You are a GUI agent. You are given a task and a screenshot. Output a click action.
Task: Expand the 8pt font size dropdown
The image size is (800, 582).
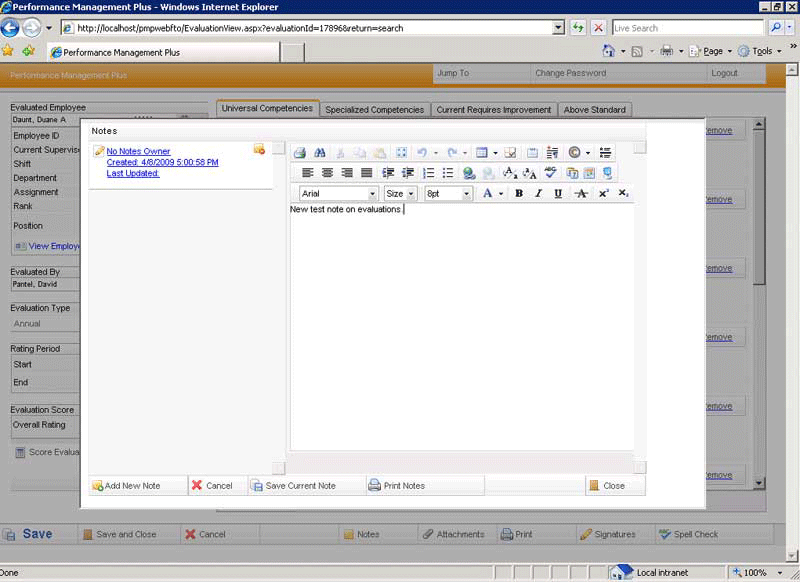click(x=466, y=193)
